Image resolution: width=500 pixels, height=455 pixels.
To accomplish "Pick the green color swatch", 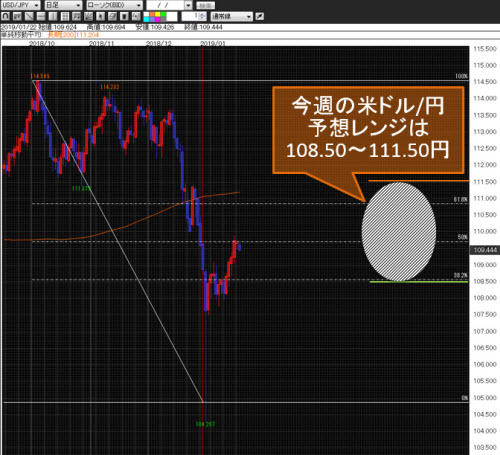I will [x=163, y=14].
